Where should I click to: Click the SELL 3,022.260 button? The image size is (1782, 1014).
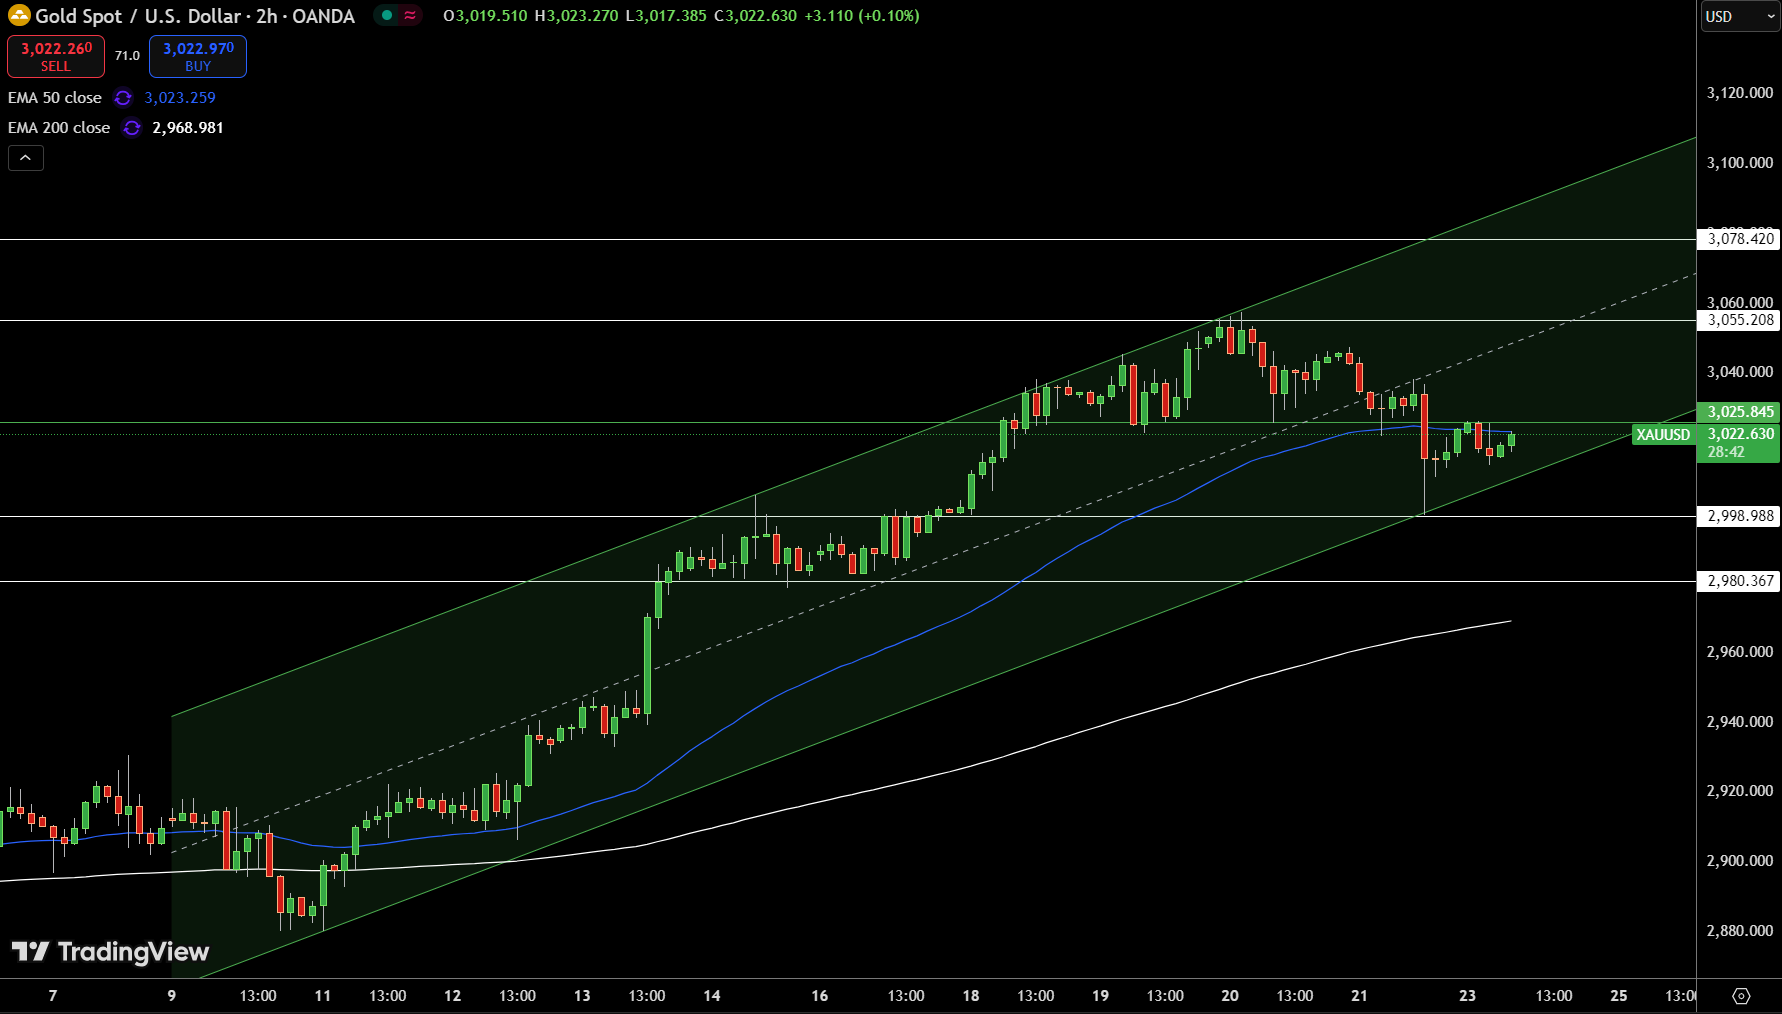56,56
